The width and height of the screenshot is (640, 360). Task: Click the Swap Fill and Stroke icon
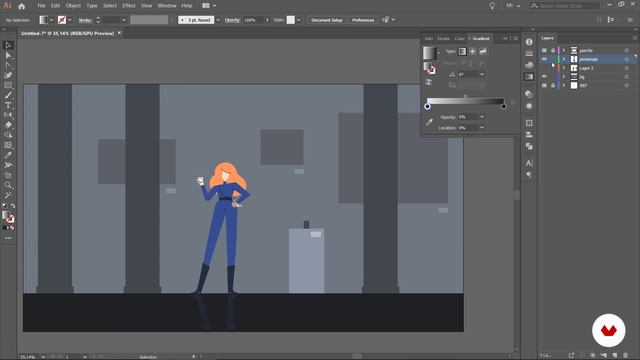pos(13,206)
